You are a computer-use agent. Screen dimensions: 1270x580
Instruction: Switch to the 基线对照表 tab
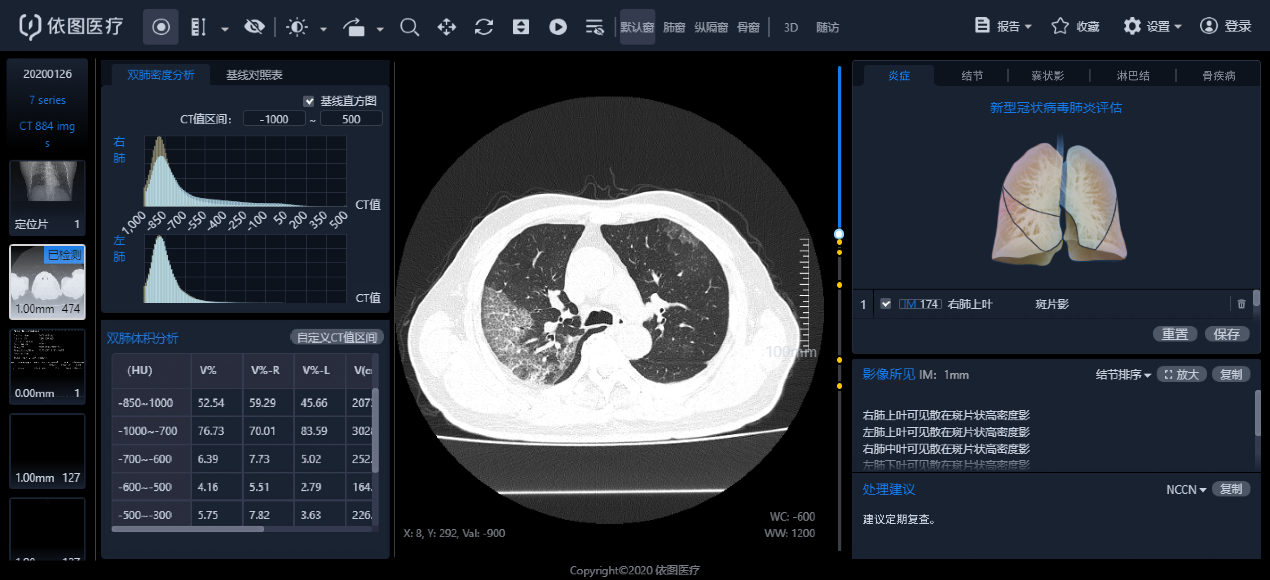pyautogui.click(x=254, y=75)
